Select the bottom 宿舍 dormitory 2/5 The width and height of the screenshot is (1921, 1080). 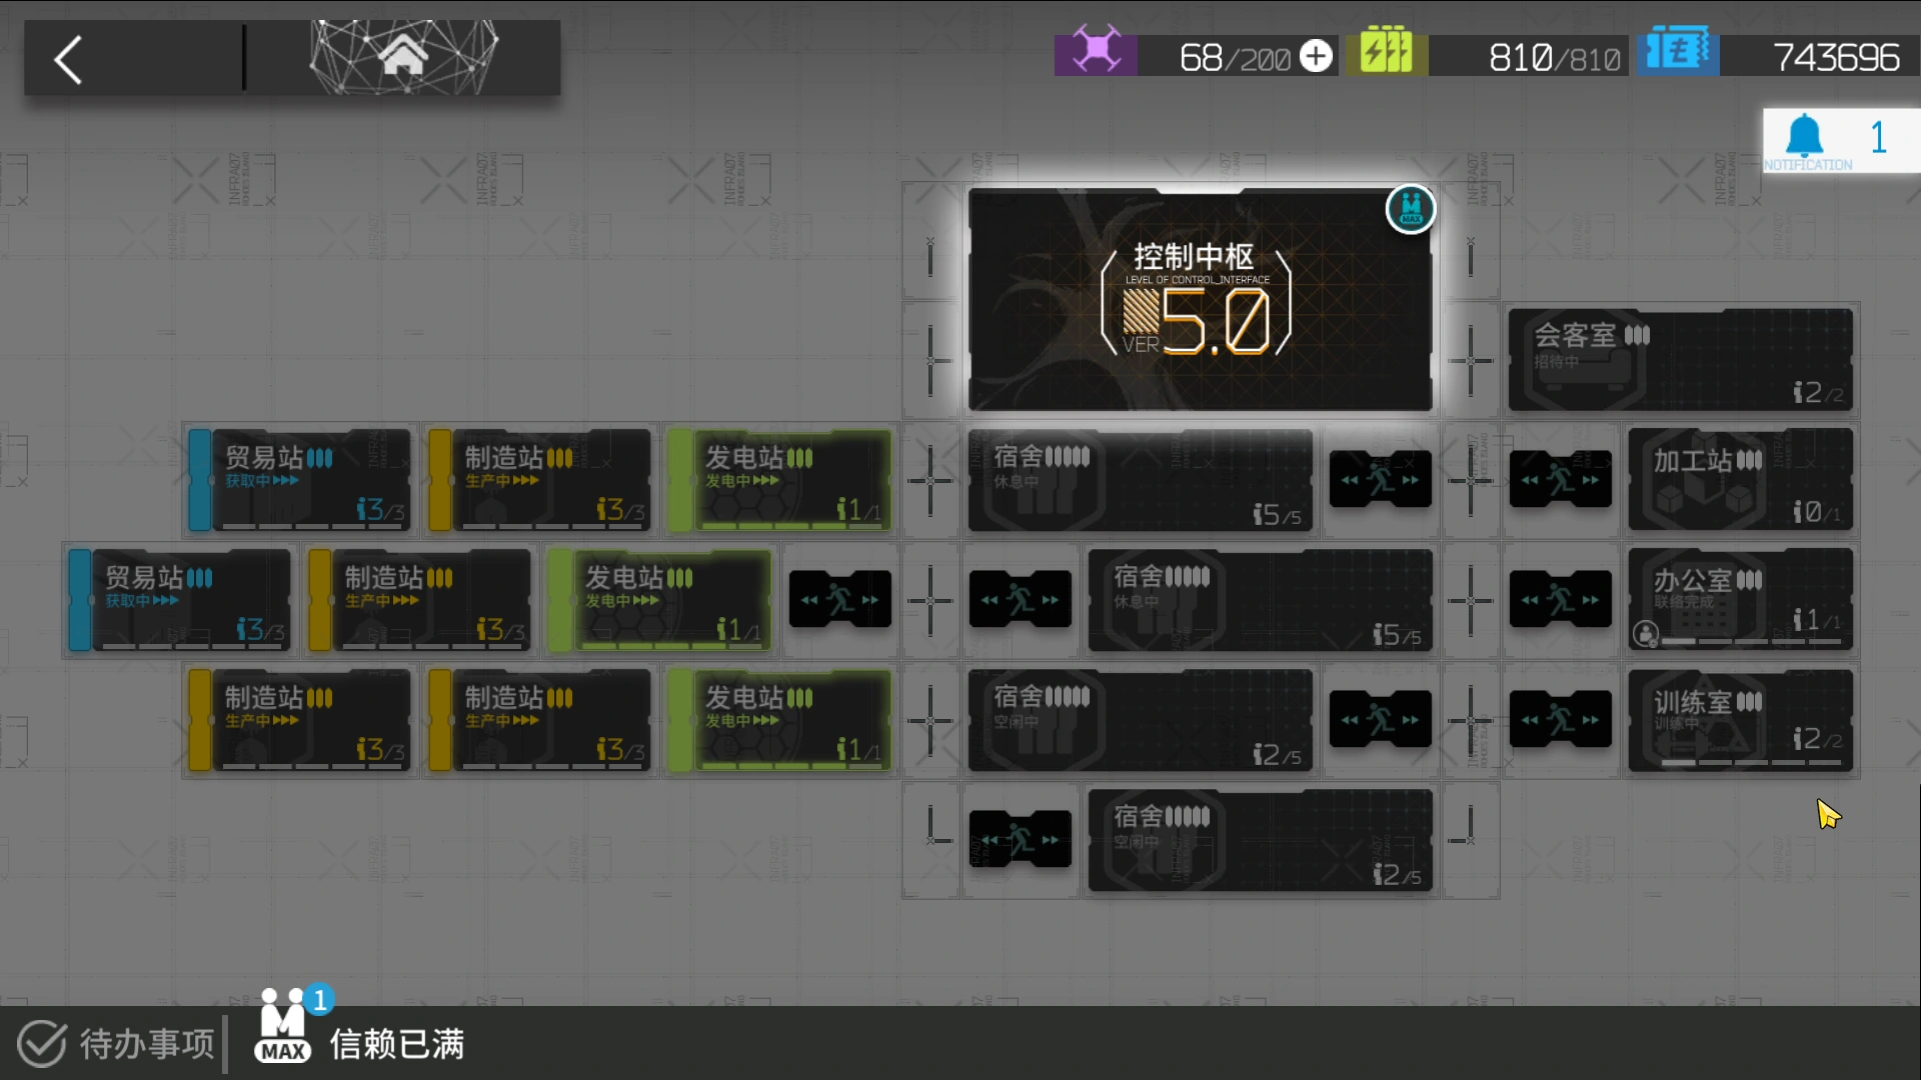coord(1260,840)
